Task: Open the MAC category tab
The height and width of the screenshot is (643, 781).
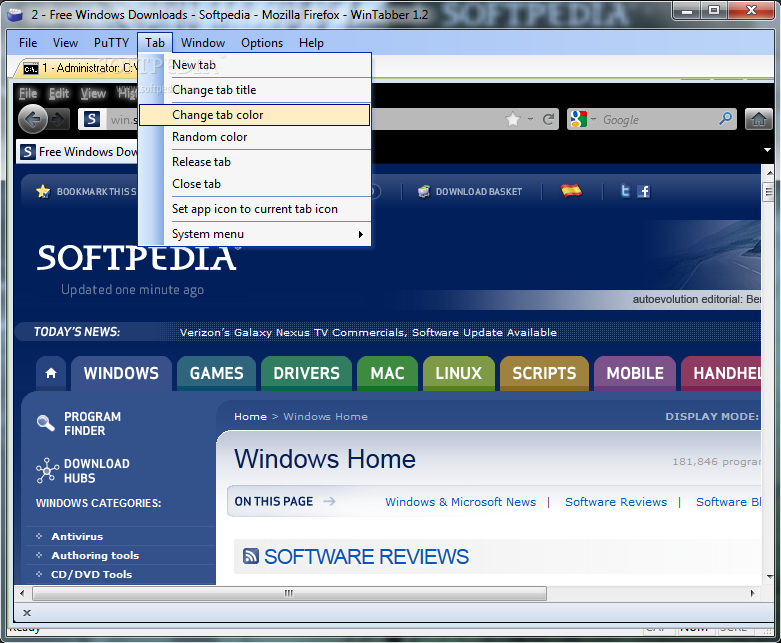Action: tap(387, 373)
